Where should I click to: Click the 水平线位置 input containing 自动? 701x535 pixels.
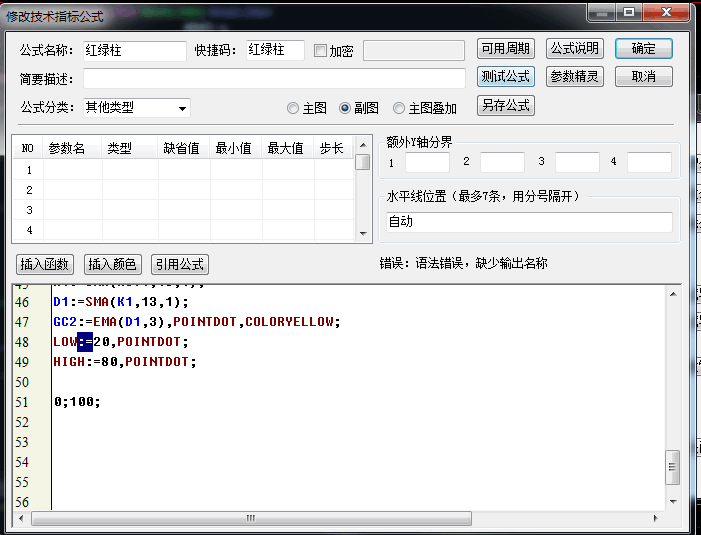click(529, 222)
